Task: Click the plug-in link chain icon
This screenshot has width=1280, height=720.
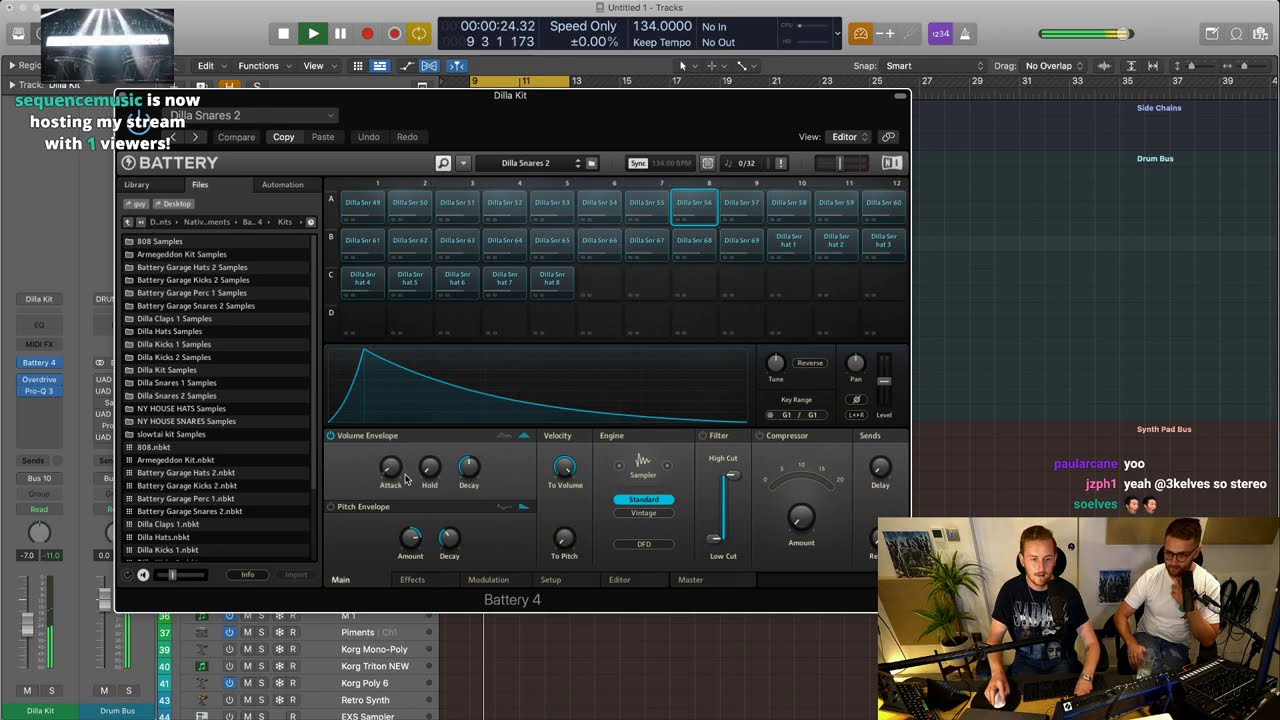Action: click(x=888, y=137)
